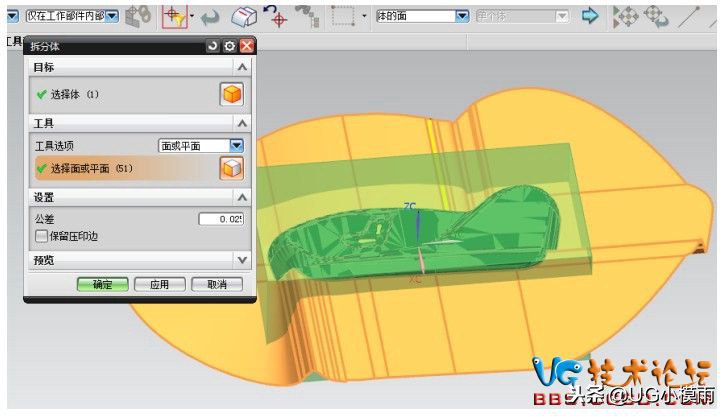Collapse the 设置 section
The width and height of the screenshot is (727, 417).
click(x=241, y=198)
